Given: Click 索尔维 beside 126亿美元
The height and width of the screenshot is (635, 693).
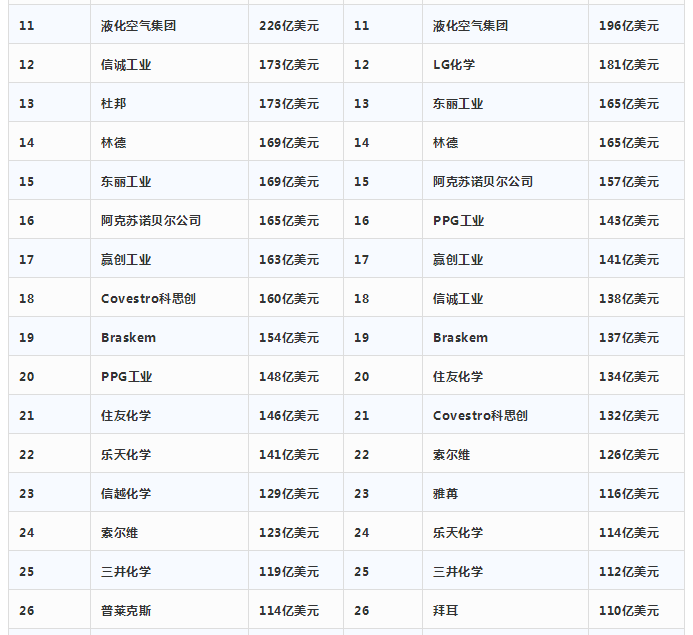Looking at the screenshot, I should 451,455.
